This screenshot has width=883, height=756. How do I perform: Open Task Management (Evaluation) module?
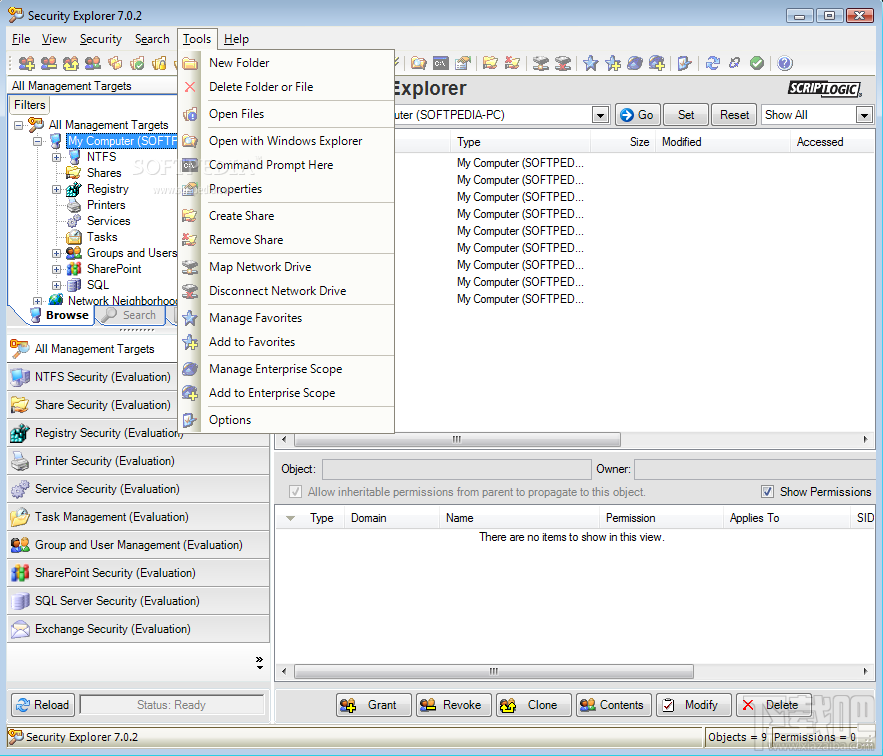pyautogui.click(x=138, y=517)
